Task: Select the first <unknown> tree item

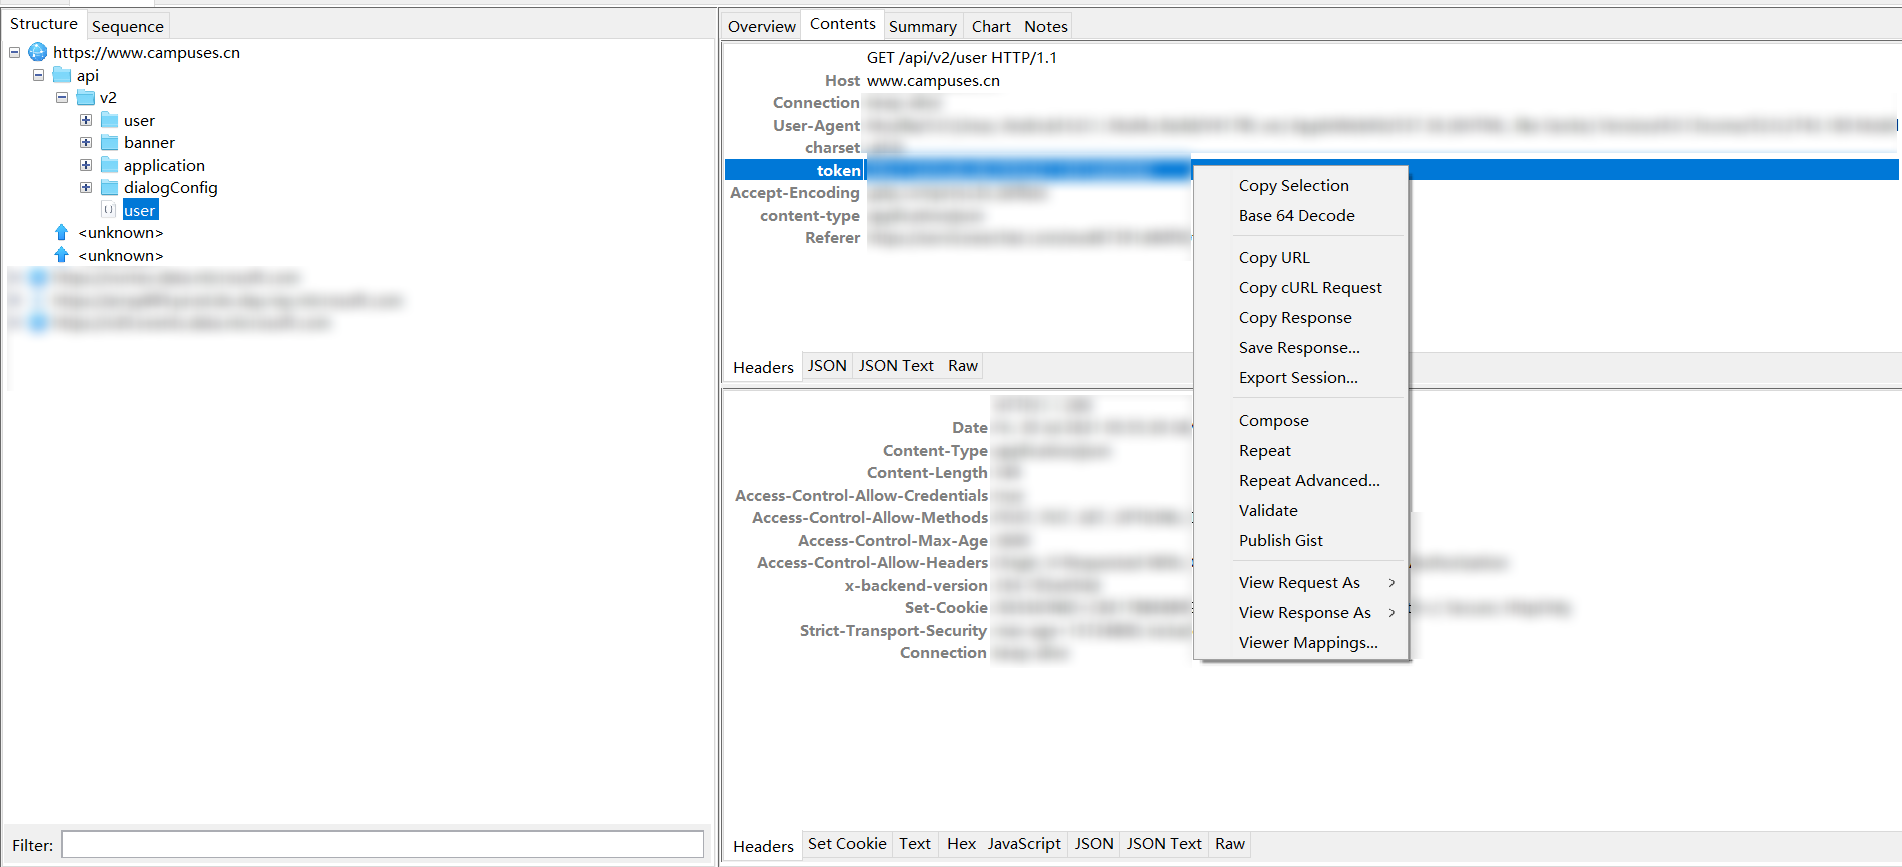Action: (121, 232)
